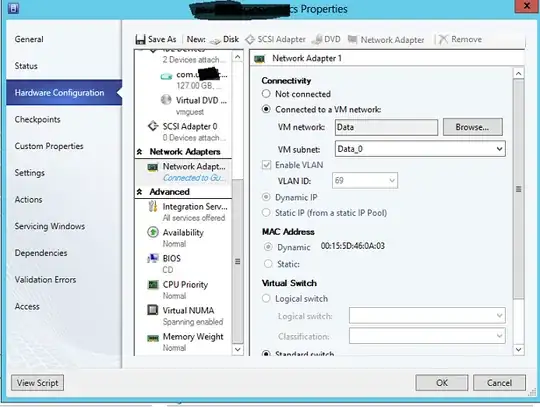Open the BIOS settings item
Viewport: 540px width, 407px height.
point(172,258)
